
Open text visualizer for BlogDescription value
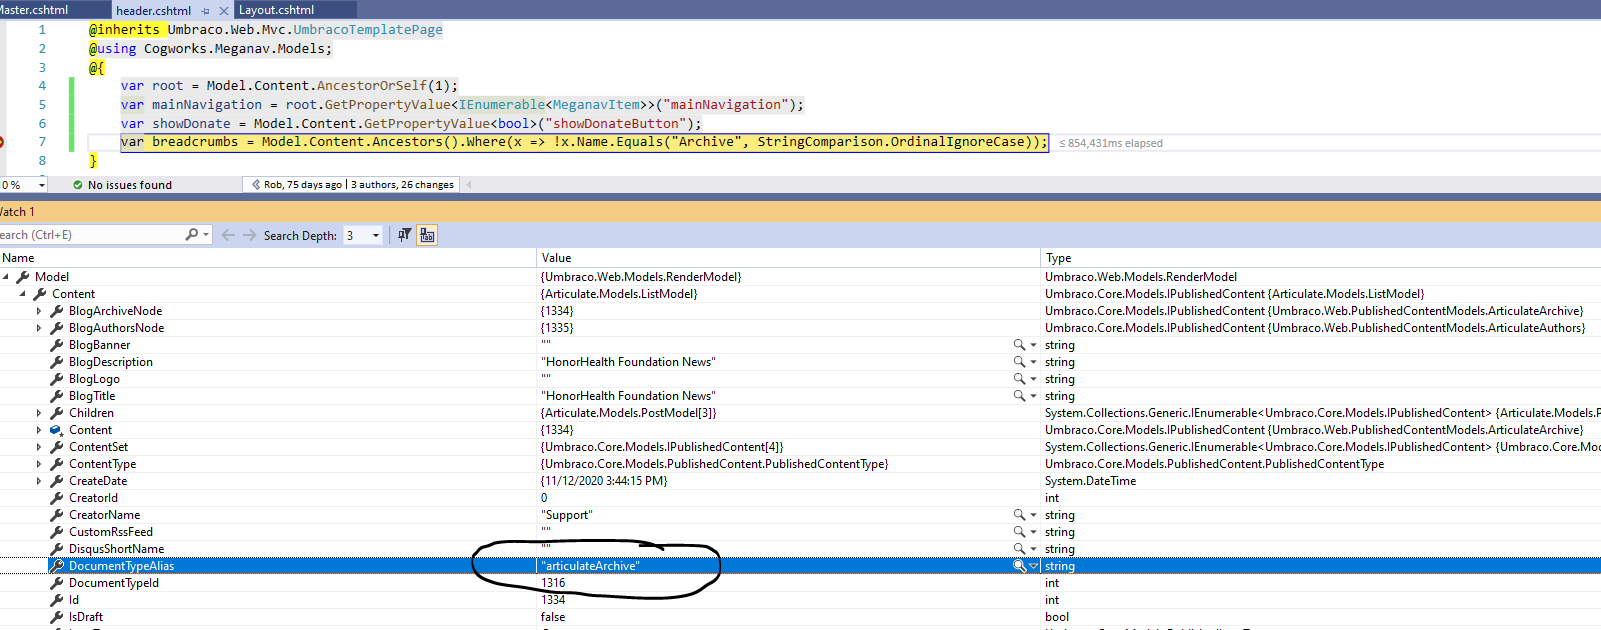coord(1019,362)
